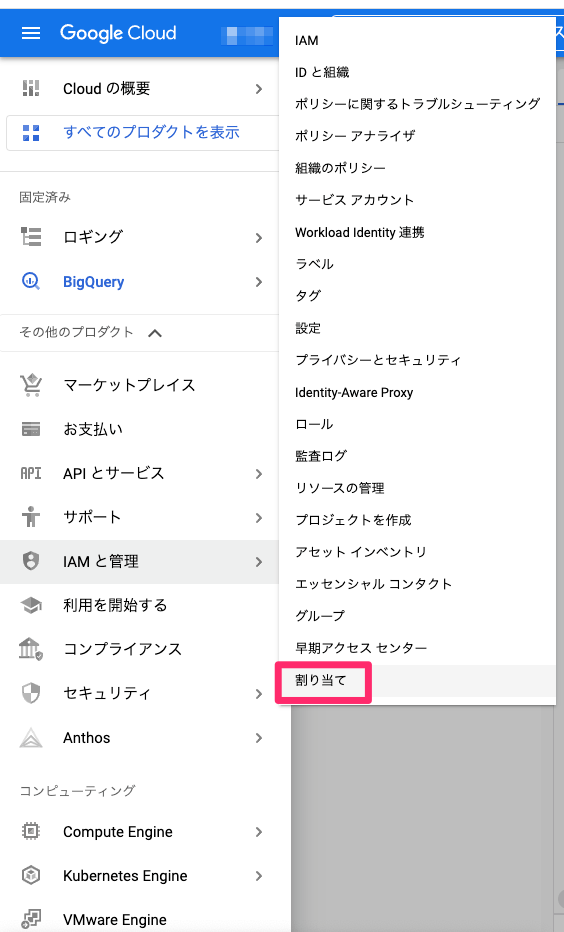
Task: Collapse the その他のプロダクト section
Action: [155, 333]
